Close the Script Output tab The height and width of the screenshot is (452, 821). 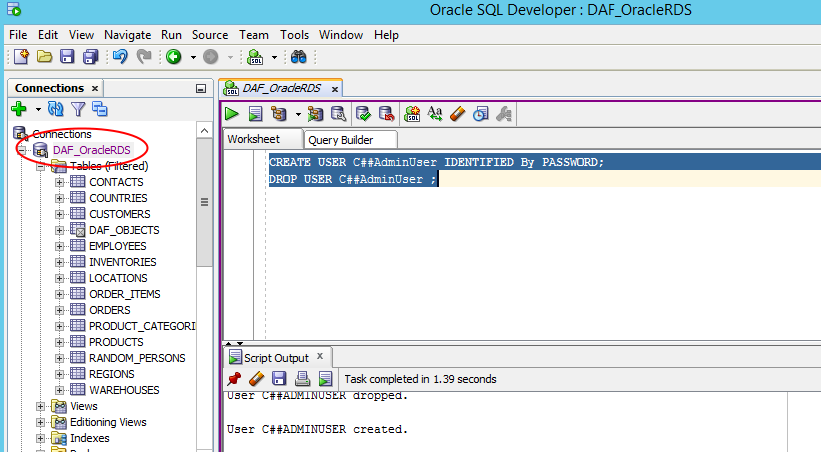click(x=320, y=356)
